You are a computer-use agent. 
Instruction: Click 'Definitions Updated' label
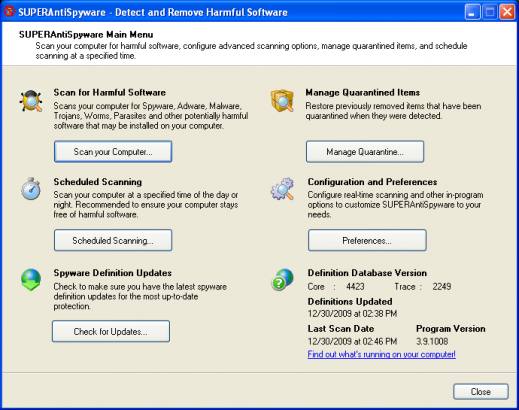click(x=350, y=301)
